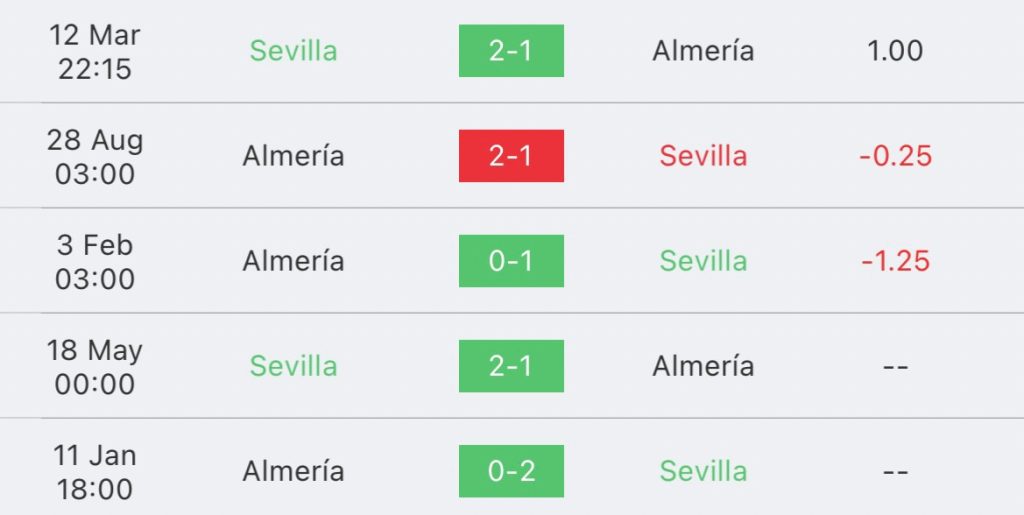The width and height of the screenshot is (1024, 515).
Task: Select the red 2-1 score on 28 Aug
Action: (x=511, y=156)
